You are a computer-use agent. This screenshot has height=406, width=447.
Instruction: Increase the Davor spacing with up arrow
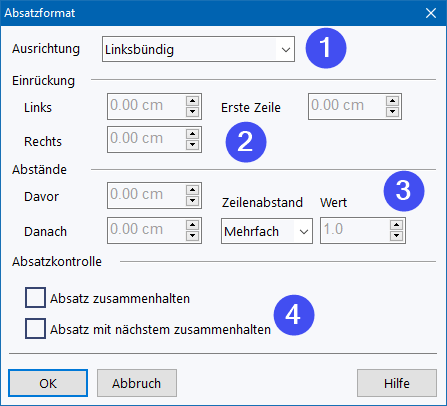pyautogui.click(x=193, y=190)
